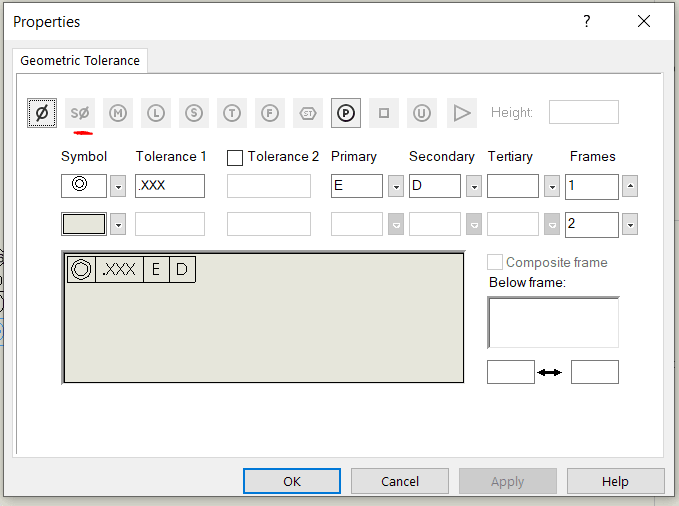Viewport: 679px width, 506px height.
Task: Click the second row Tolerance 2 field
Action: [269, 224]
